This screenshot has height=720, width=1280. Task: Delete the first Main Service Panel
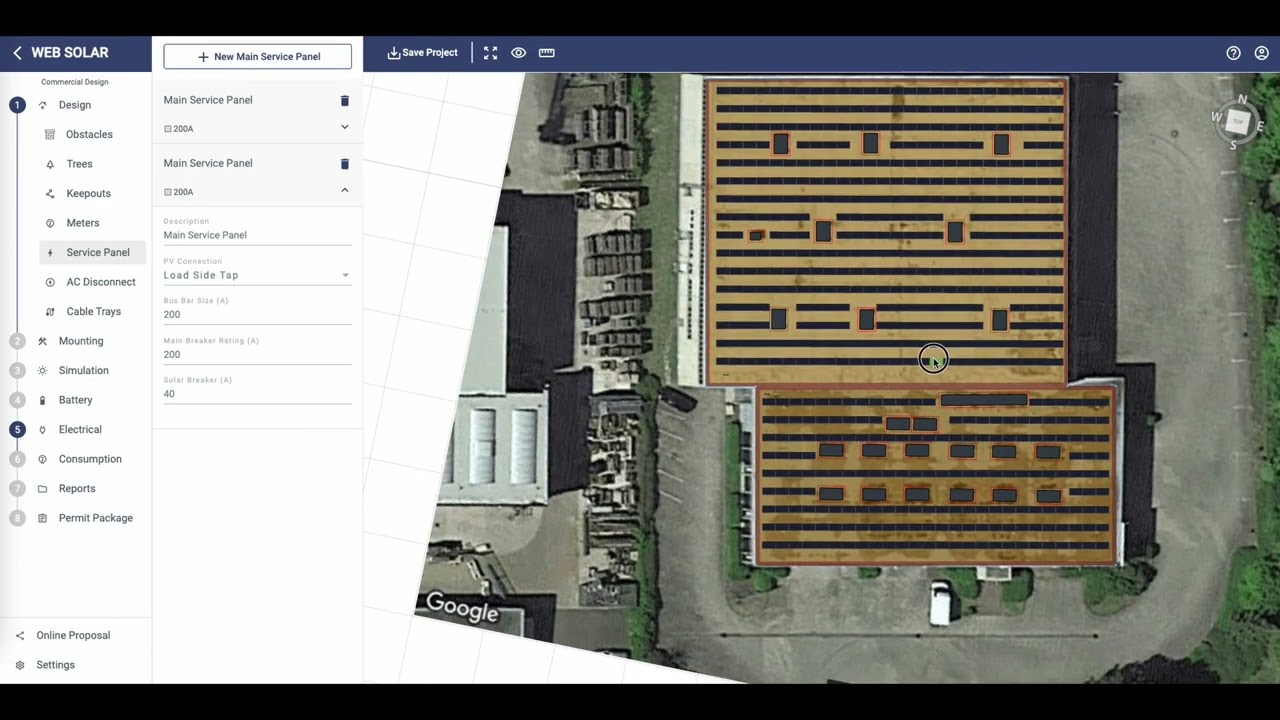pyautogui.click(x=345, y=100)
